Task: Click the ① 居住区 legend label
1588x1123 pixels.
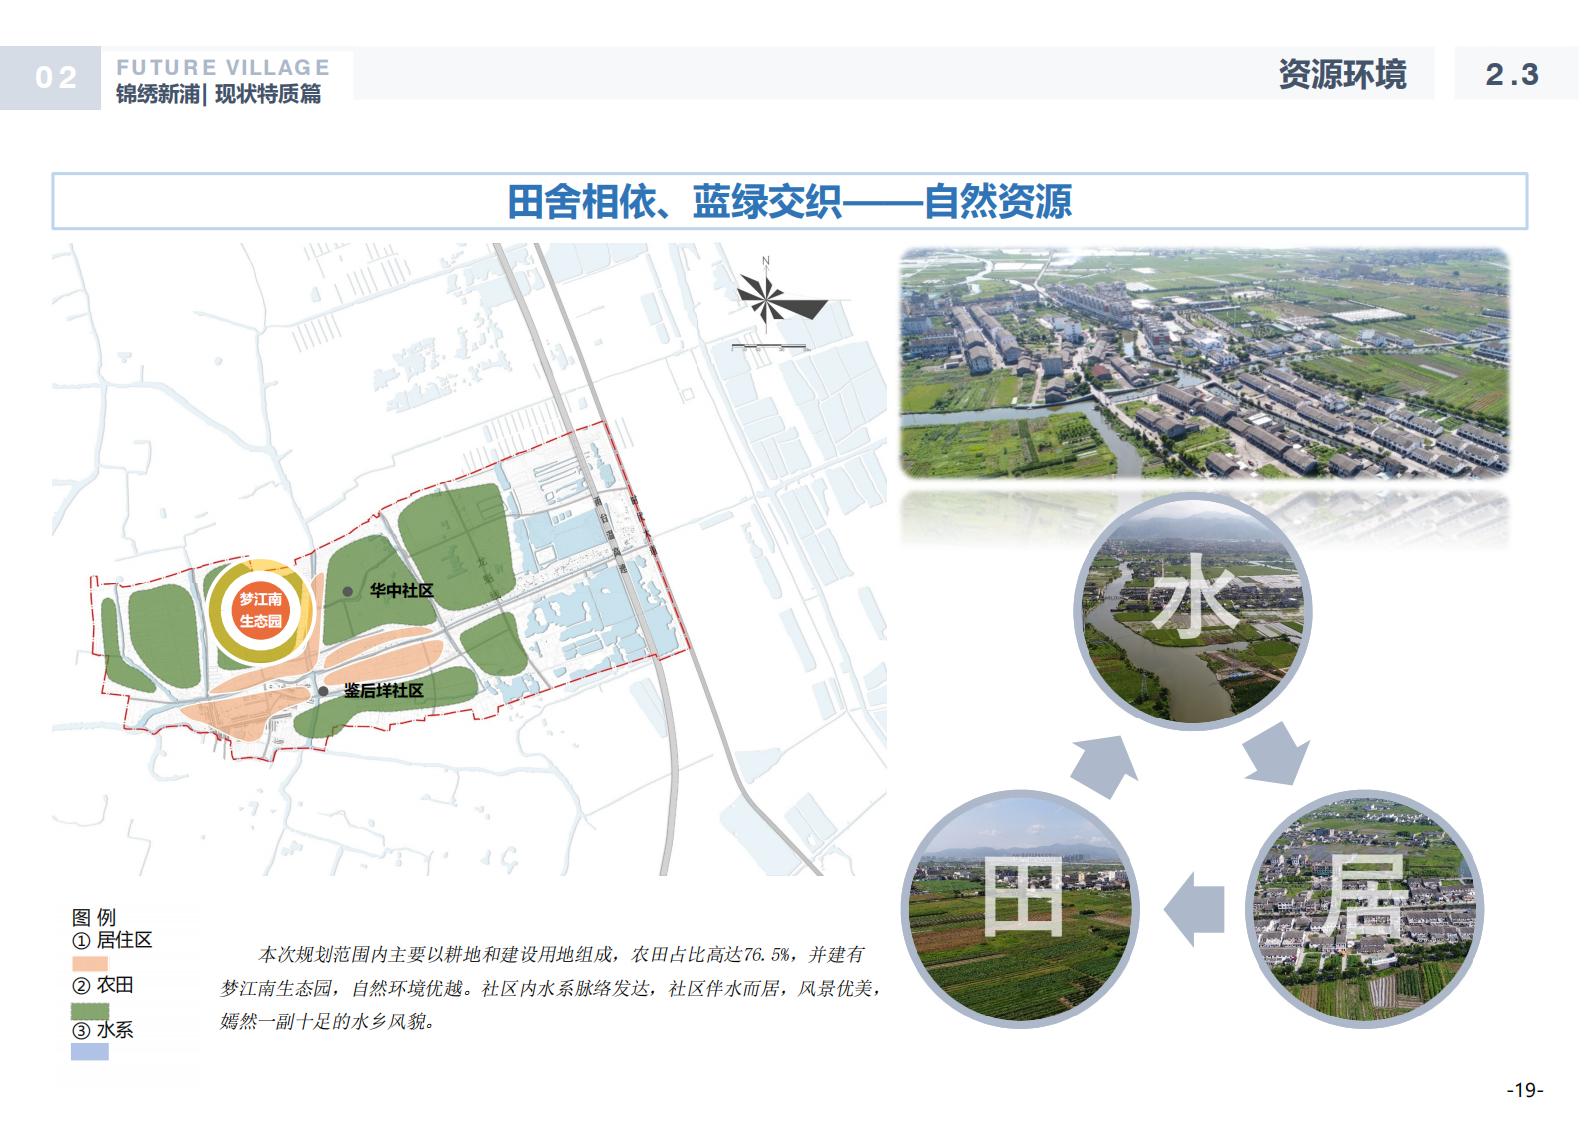Action: coord(112,940)
